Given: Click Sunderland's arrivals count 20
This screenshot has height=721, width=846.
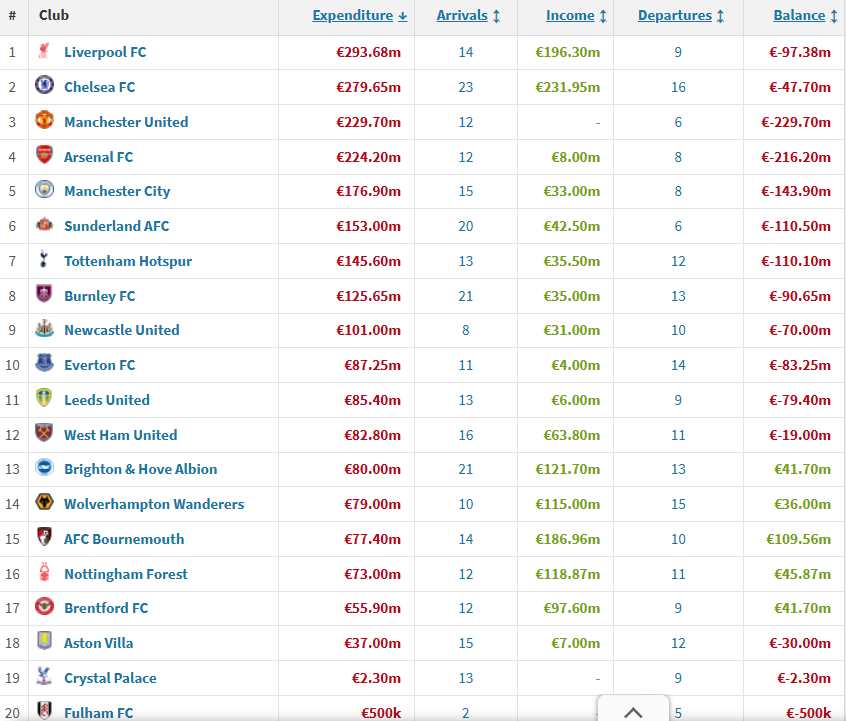Looking at the screenshot, I should click(466, 226).
